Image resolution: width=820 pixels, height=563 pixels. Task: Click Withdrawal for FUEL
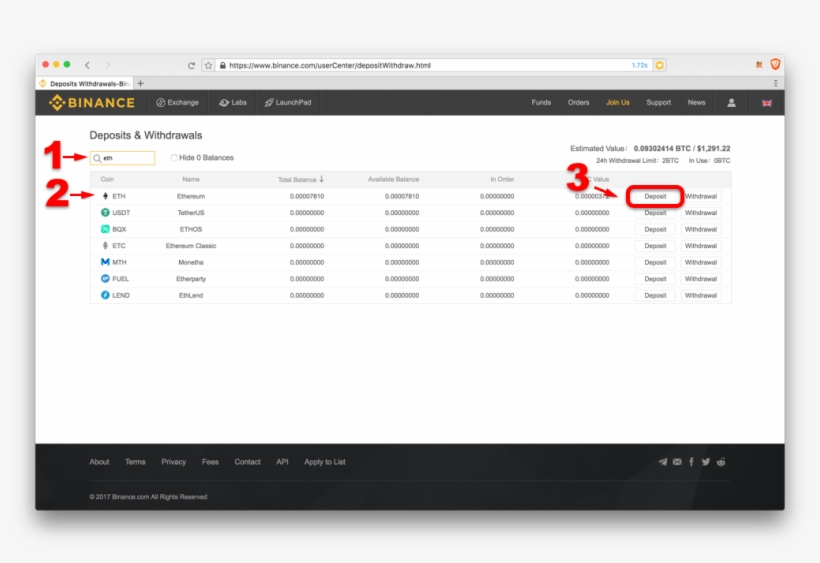[x=700, y=279]
